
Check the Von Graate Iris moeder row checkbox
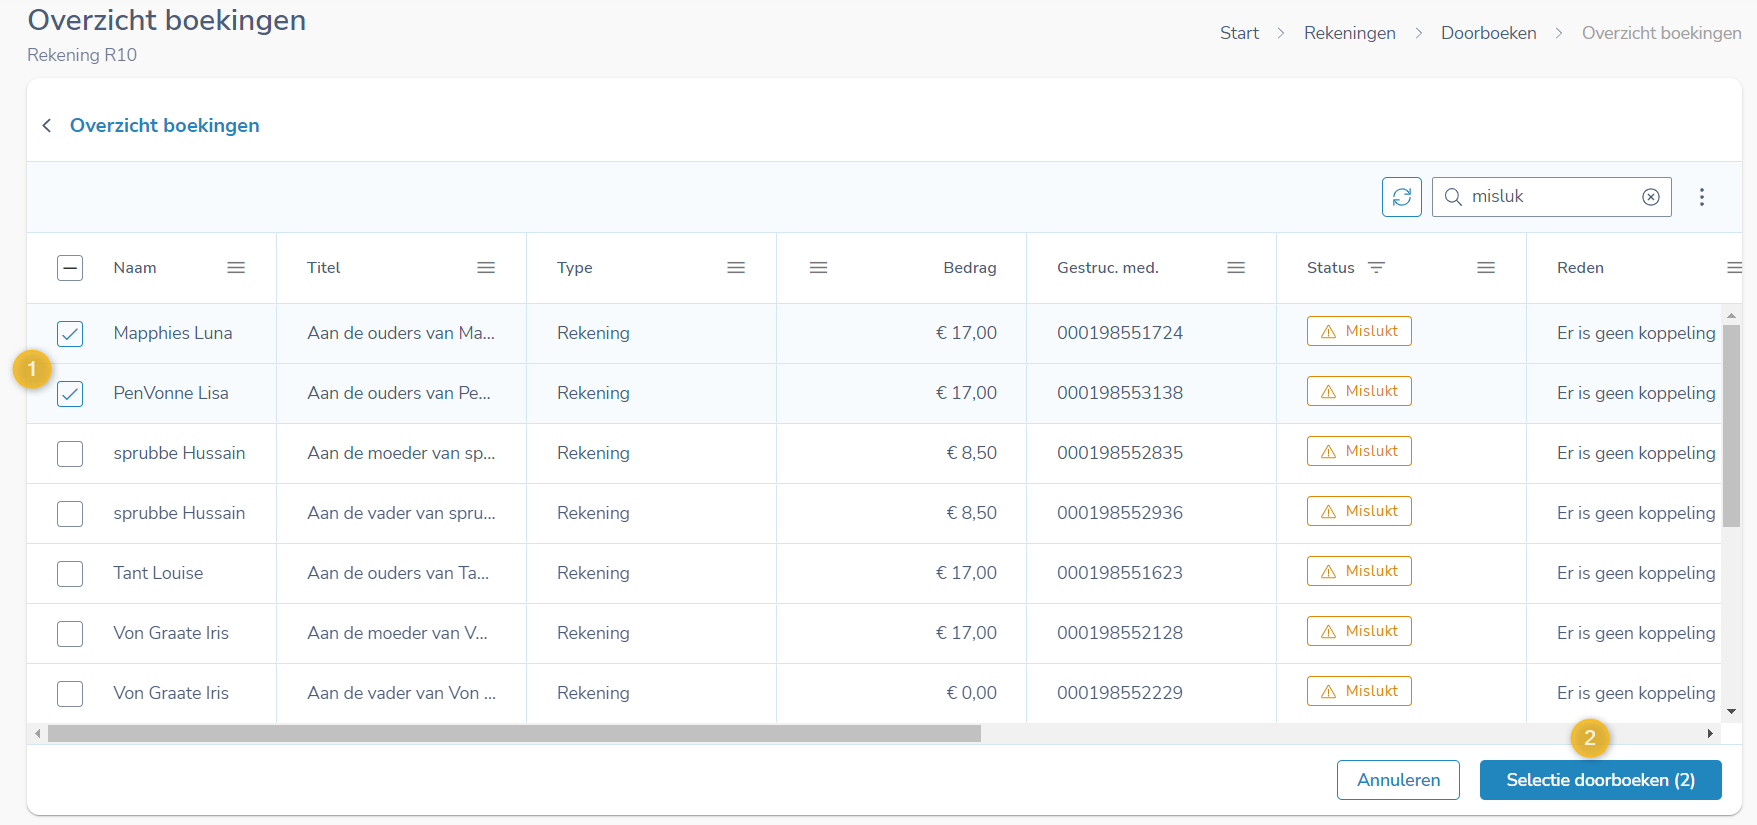coord(70,633)
